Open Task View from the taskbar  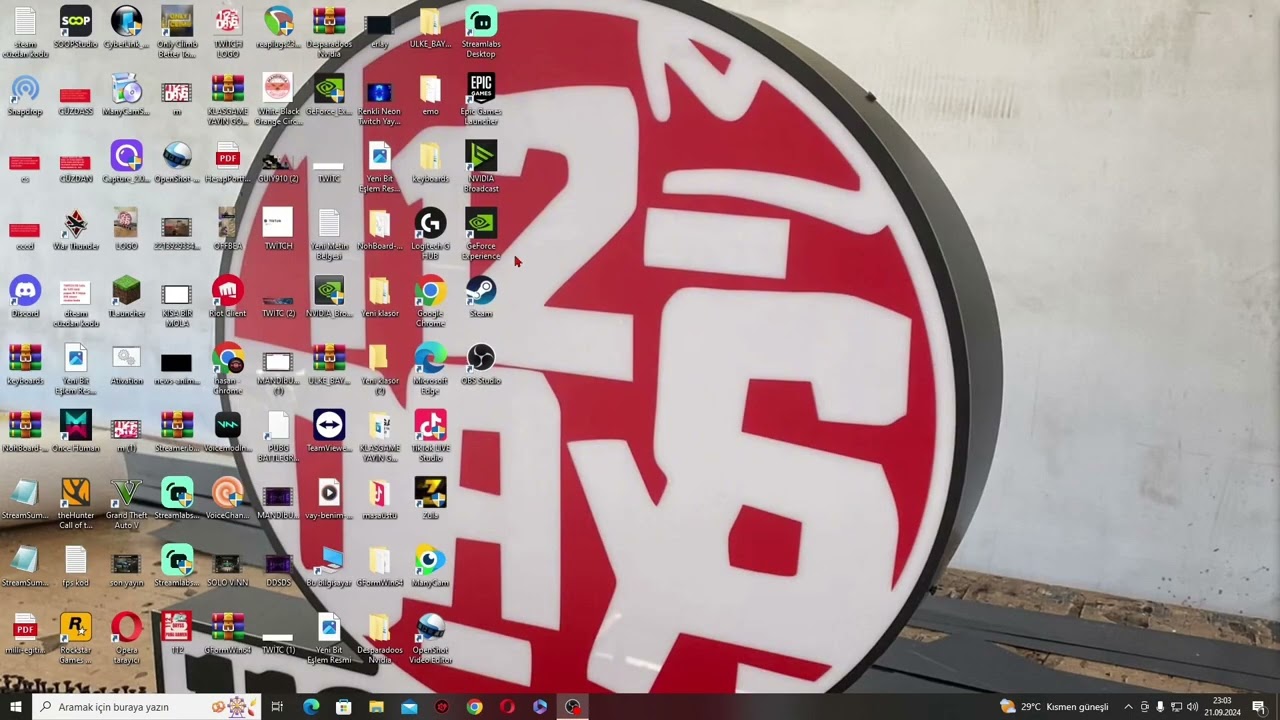click(x=277, y=707)
